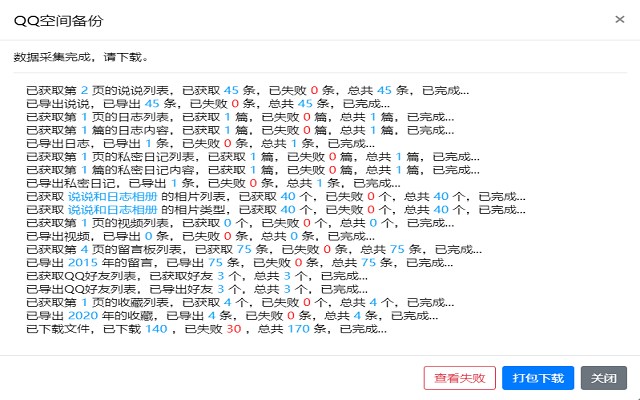
Task: Select the row 已下载文件 已下载 140
Action: click(206, 329)
